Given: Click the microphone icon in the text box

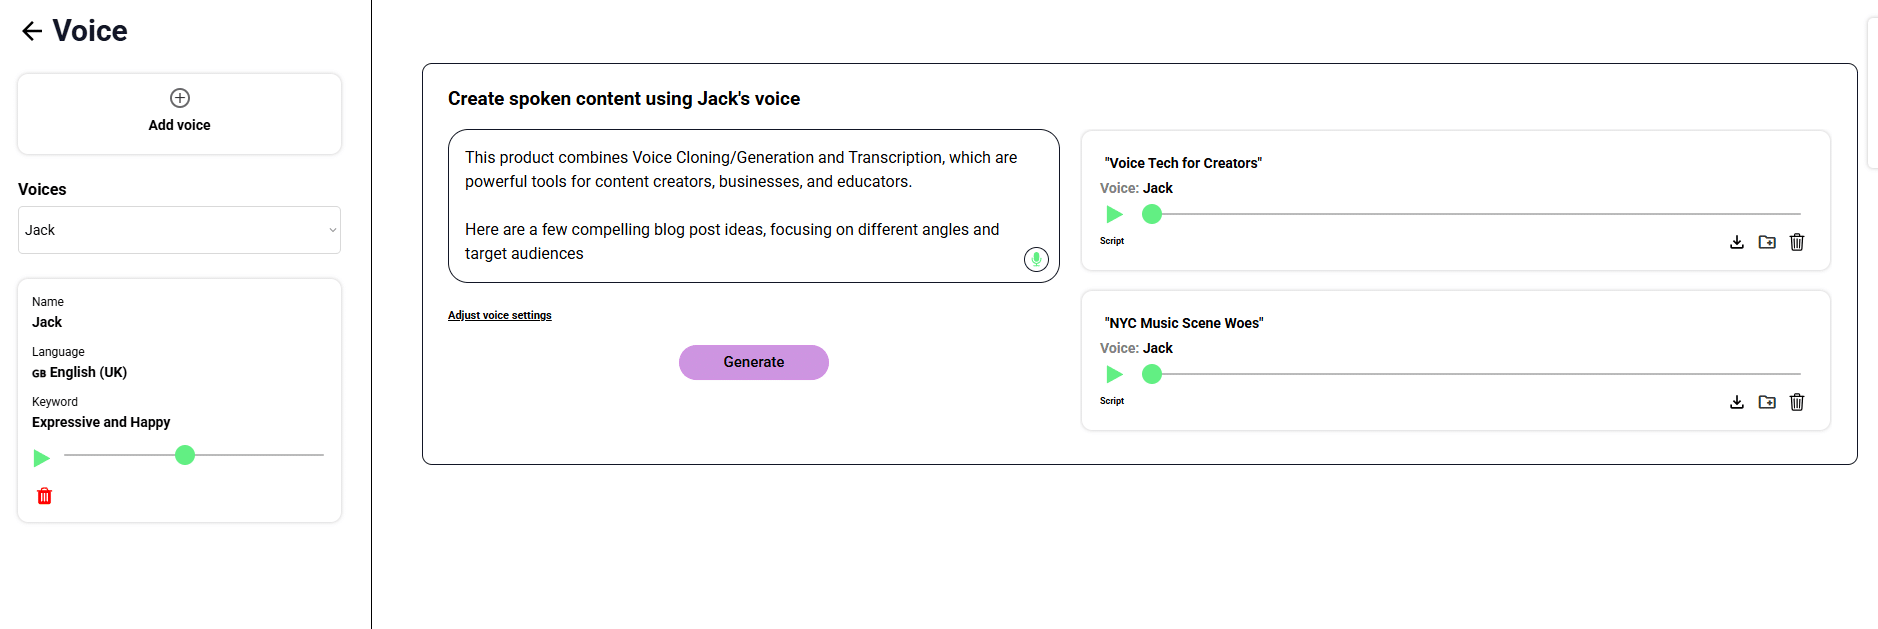Looking at the screenshot, I should [1036, 260].
